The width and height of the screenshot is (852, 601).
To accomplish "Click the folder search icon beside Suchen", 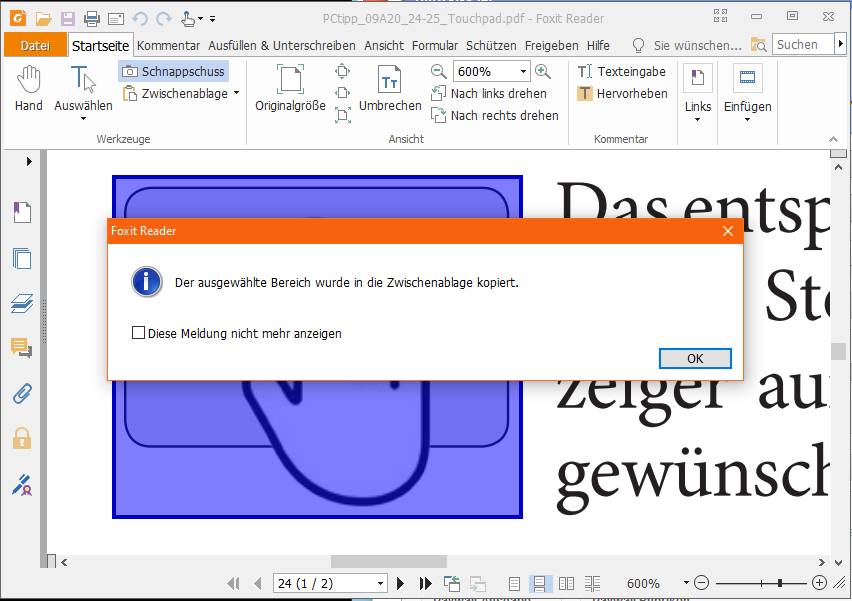I will [x=759, y=45].
